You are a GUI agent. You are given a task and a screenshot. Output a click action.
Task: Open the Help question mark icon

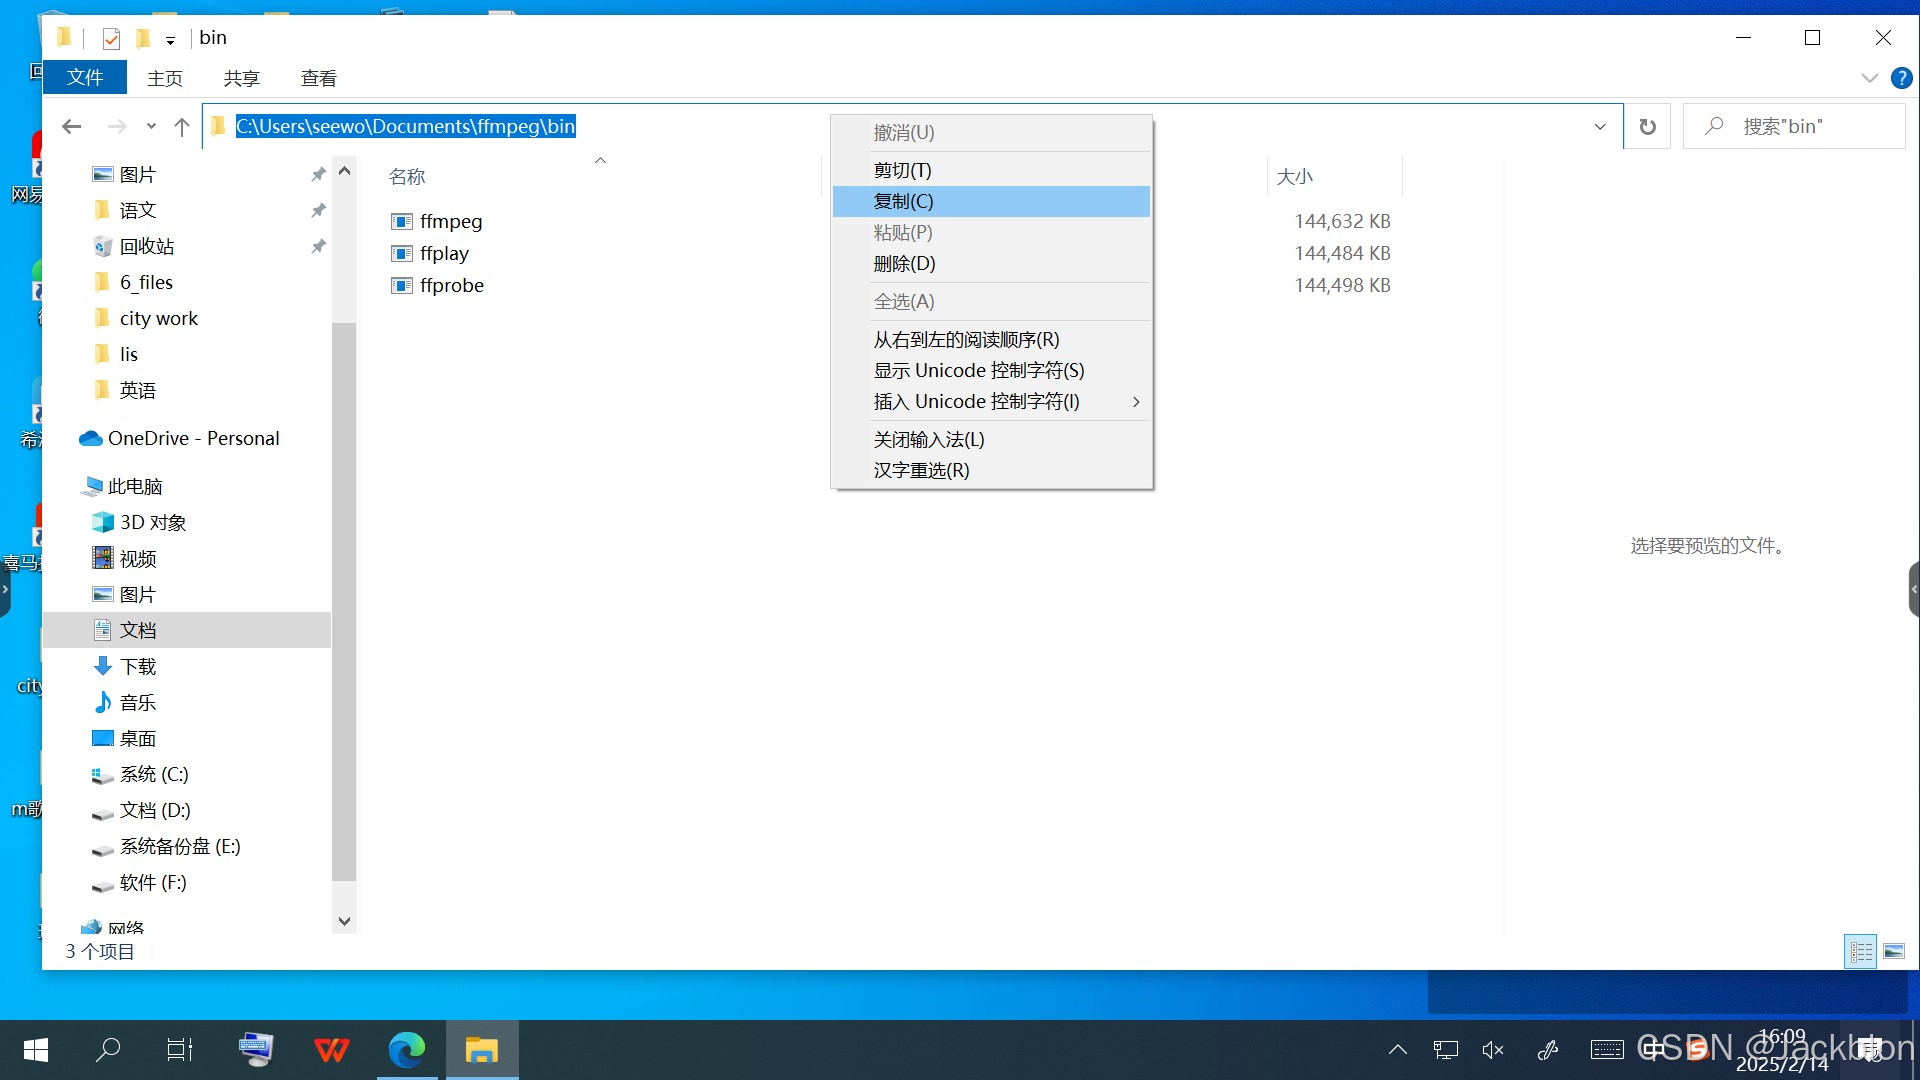(1901, 78)
